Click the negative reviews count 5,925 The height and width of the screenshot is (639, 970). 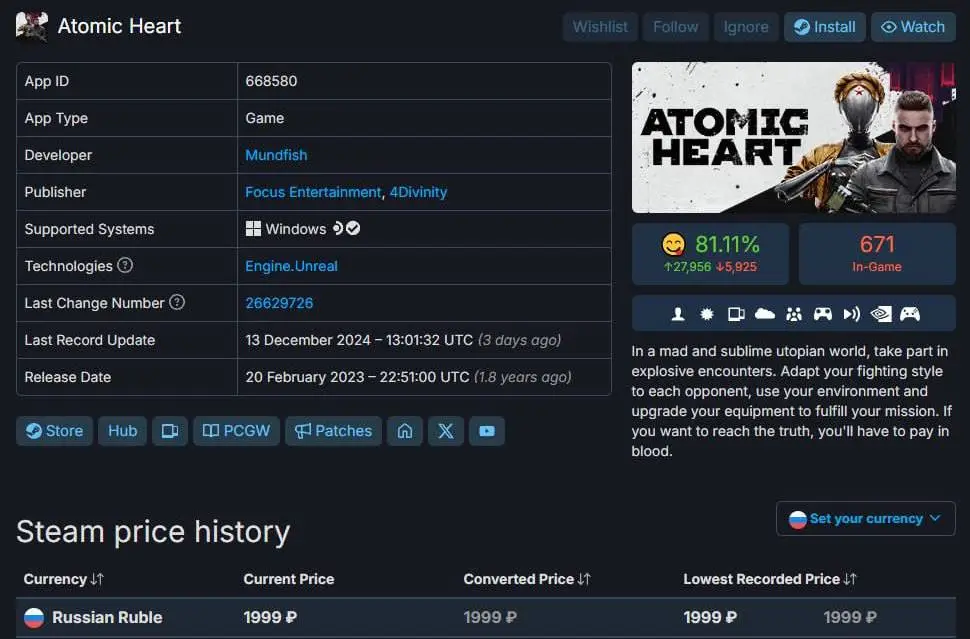[x=736, y=267]
